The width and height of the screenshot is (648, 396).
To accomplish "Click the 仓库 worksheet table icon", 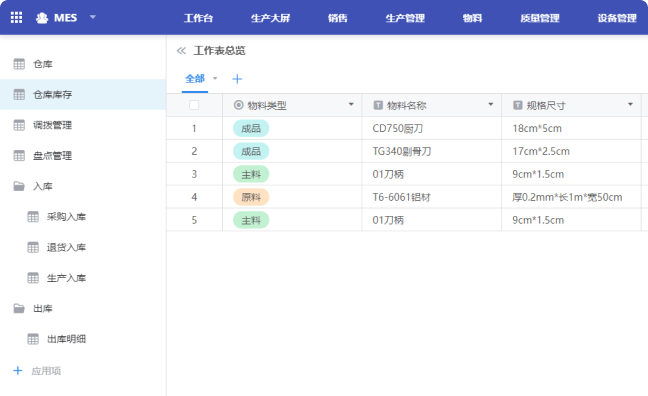I will coord(19,64).
